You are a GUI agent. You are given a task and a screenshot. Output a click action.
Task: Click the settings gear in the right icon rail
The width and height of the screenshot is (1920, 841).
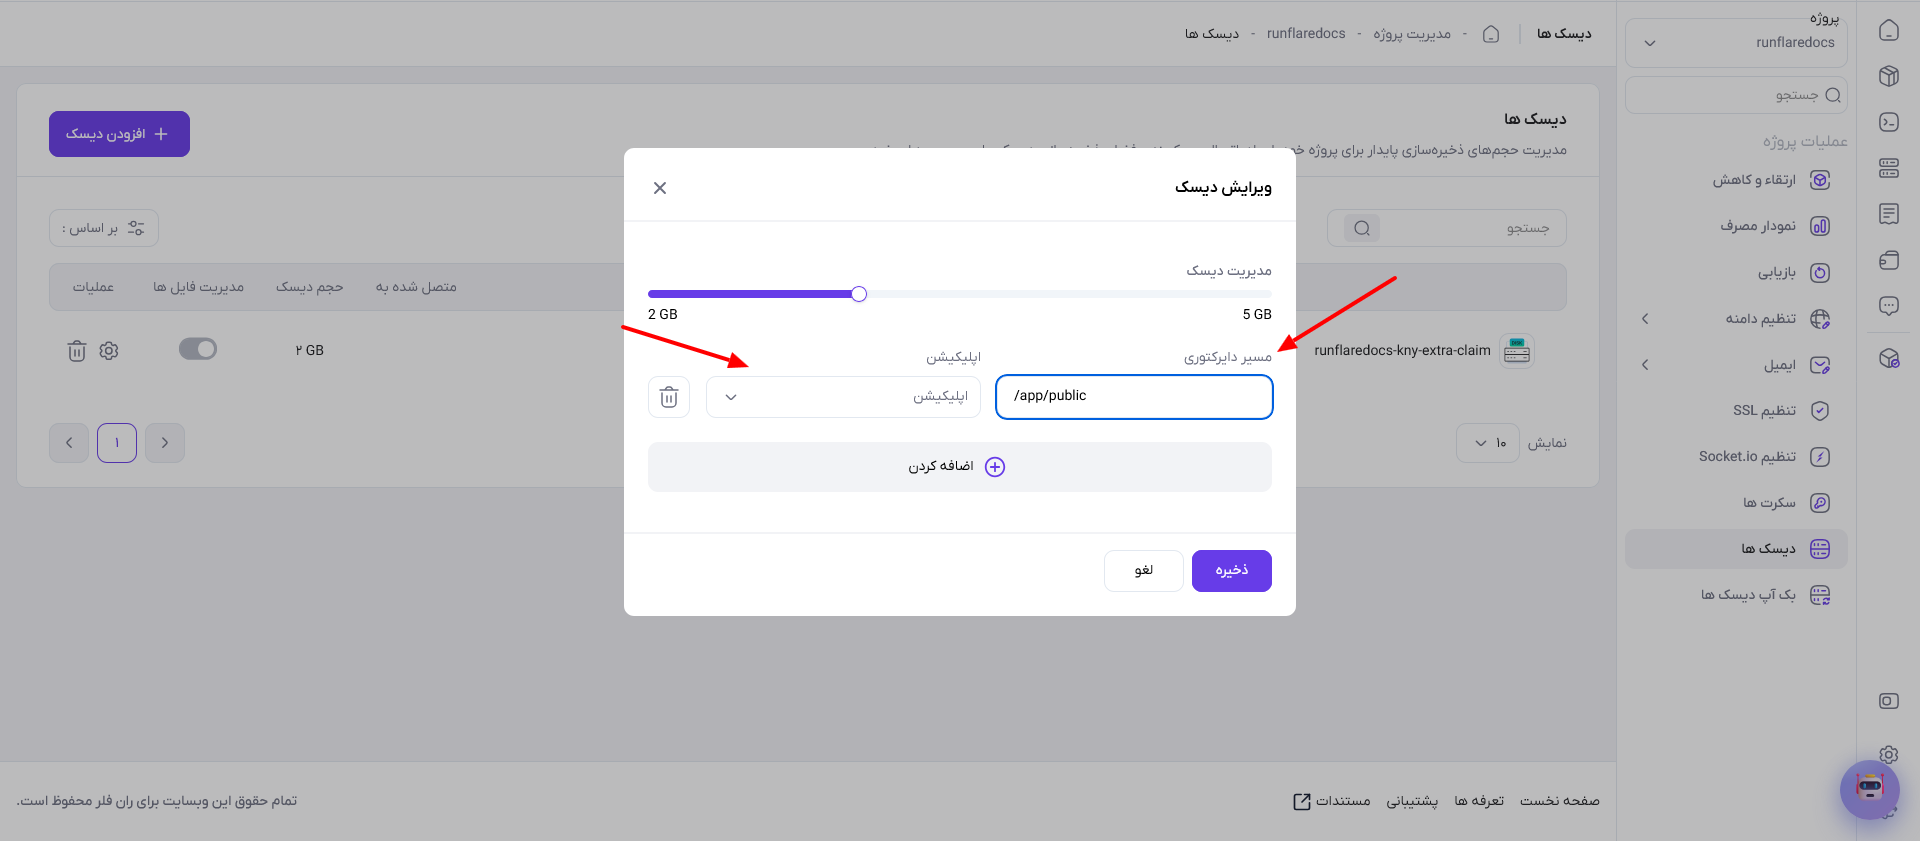coord(1889,754)
